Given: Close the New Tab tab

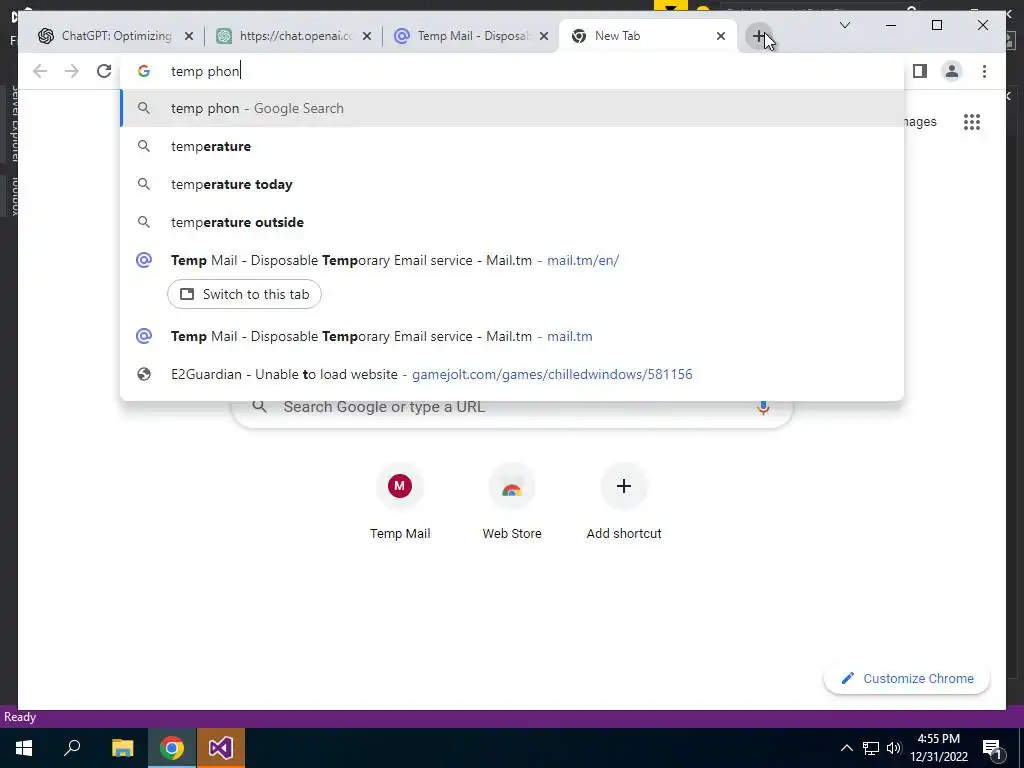Looking at the screenshot, I should pos(720,37).
